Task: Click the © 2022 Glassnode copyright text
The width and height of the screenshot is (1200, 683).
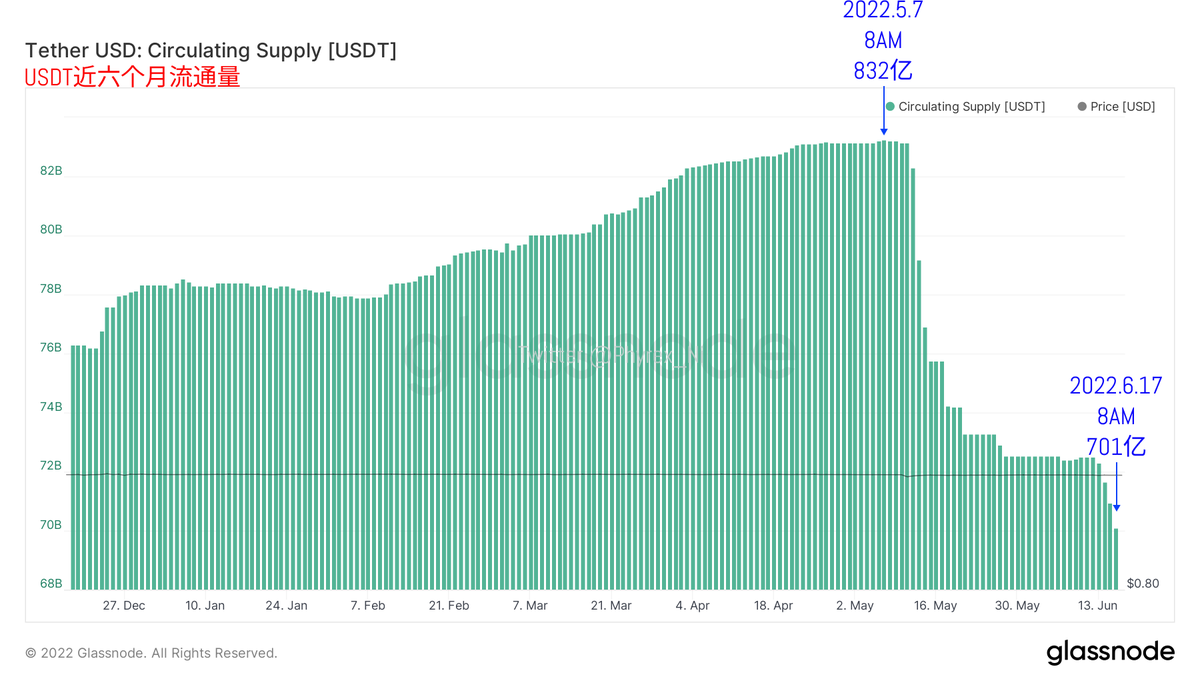Action: pyautogui.click(x=151, y=653)
